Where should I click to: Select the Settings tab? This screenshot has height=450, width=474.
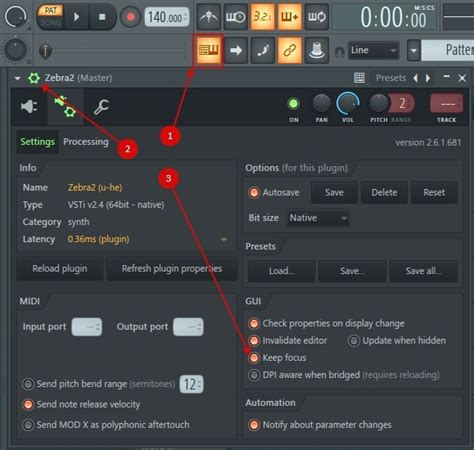37,142
